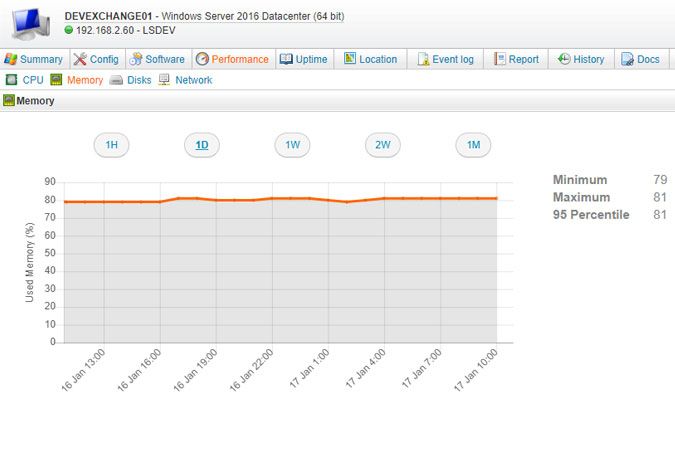675x450 pixels.
Task: Click the History icon
Action: [x=564, y=60]
